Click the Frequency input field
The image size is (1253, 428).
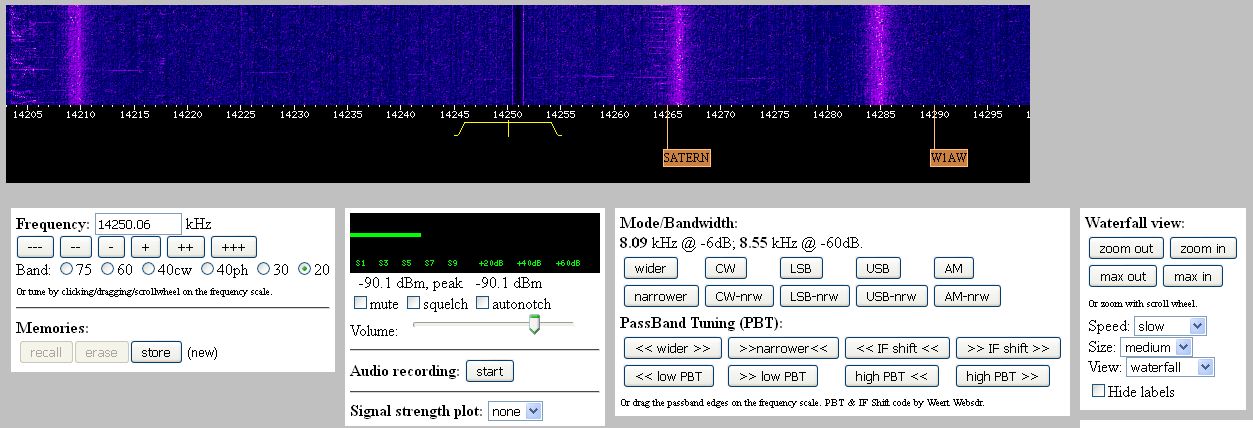click(137, 224)
